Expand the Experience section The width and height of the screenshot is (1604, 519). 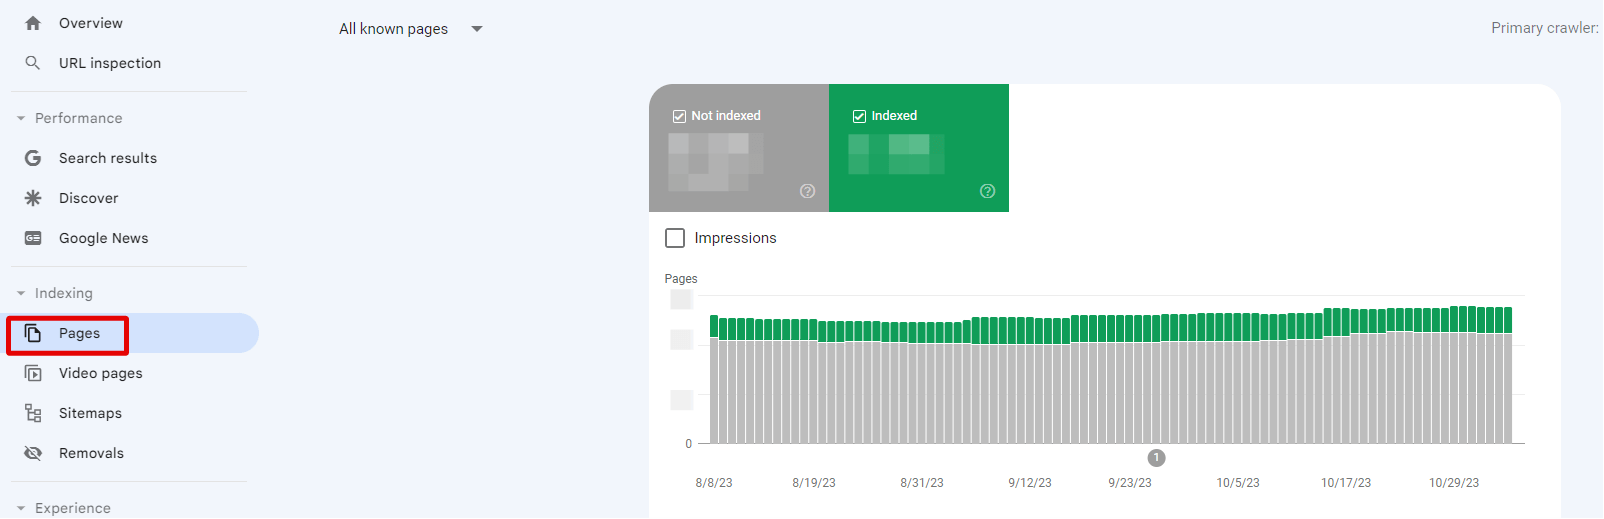pyautogui.click(x=21, y=508)
